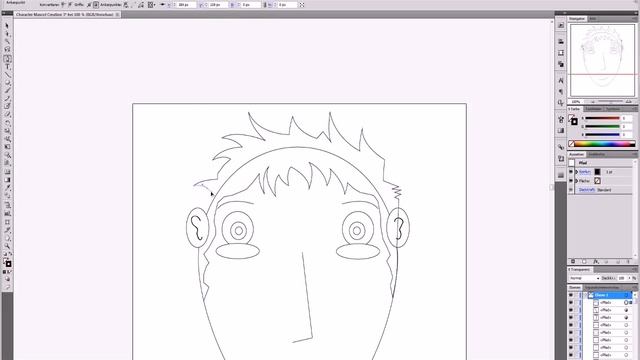Click the blue B color slider

click(x=602, y=135)
